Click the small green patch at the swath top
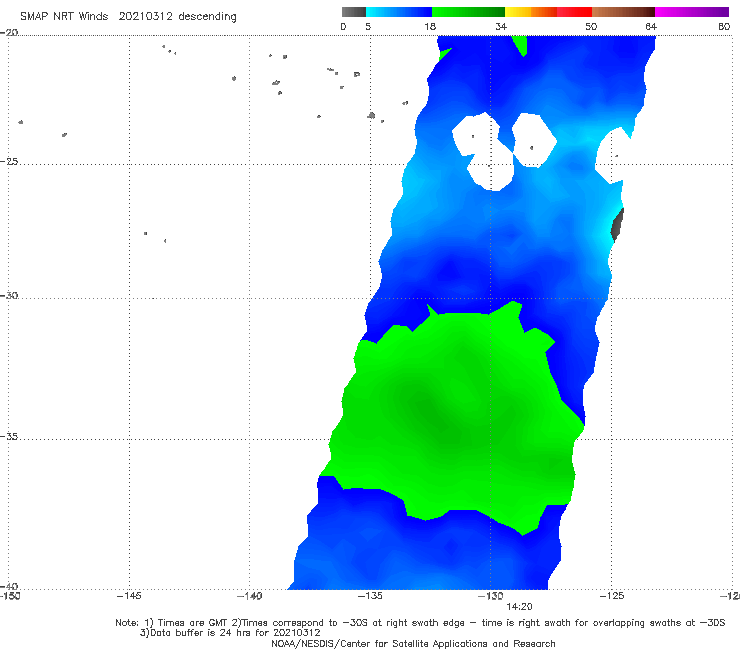 coord(520,45)
